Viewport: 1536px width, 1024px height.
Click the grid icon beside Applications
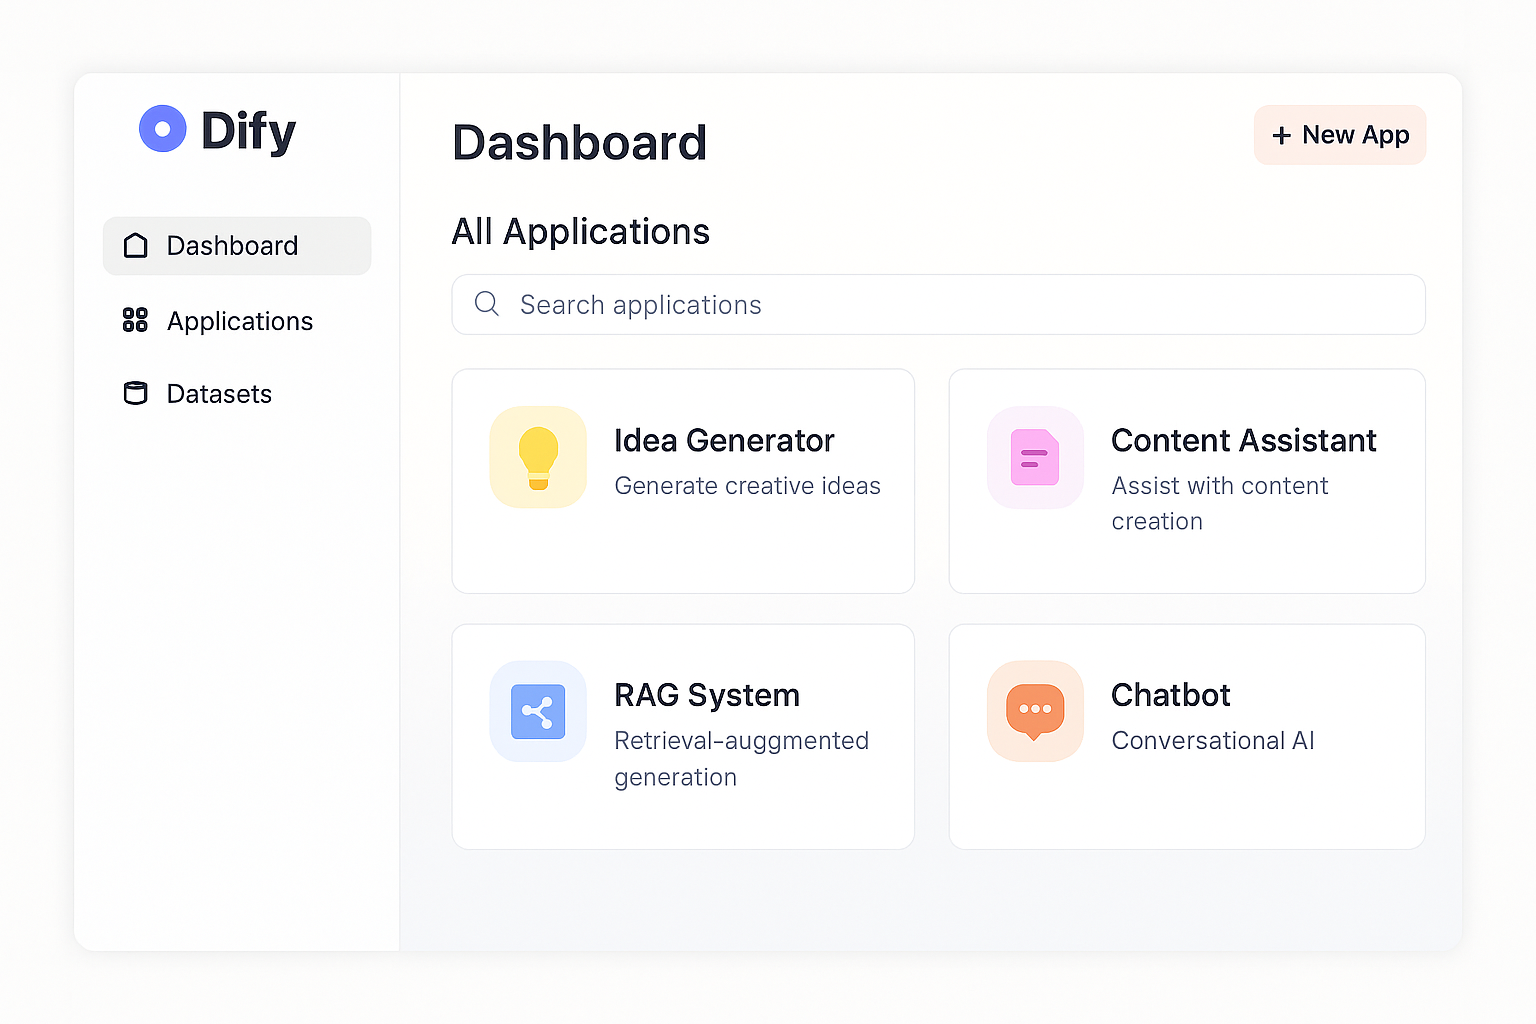point(135,320)
